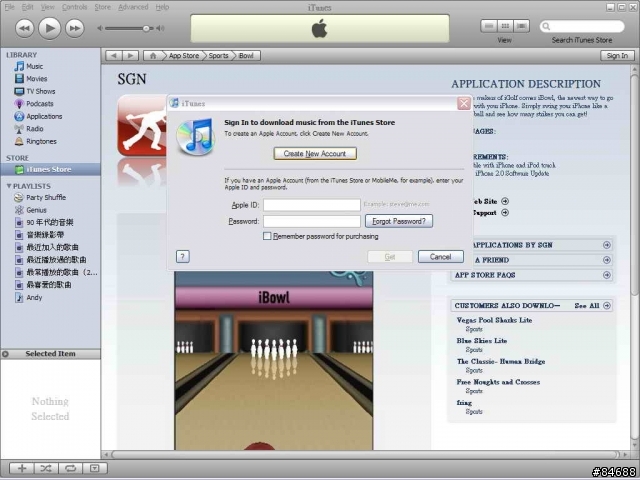Click the high volume speaker icon
This screenshot has height=480, width=640.
tap(160, 28)
